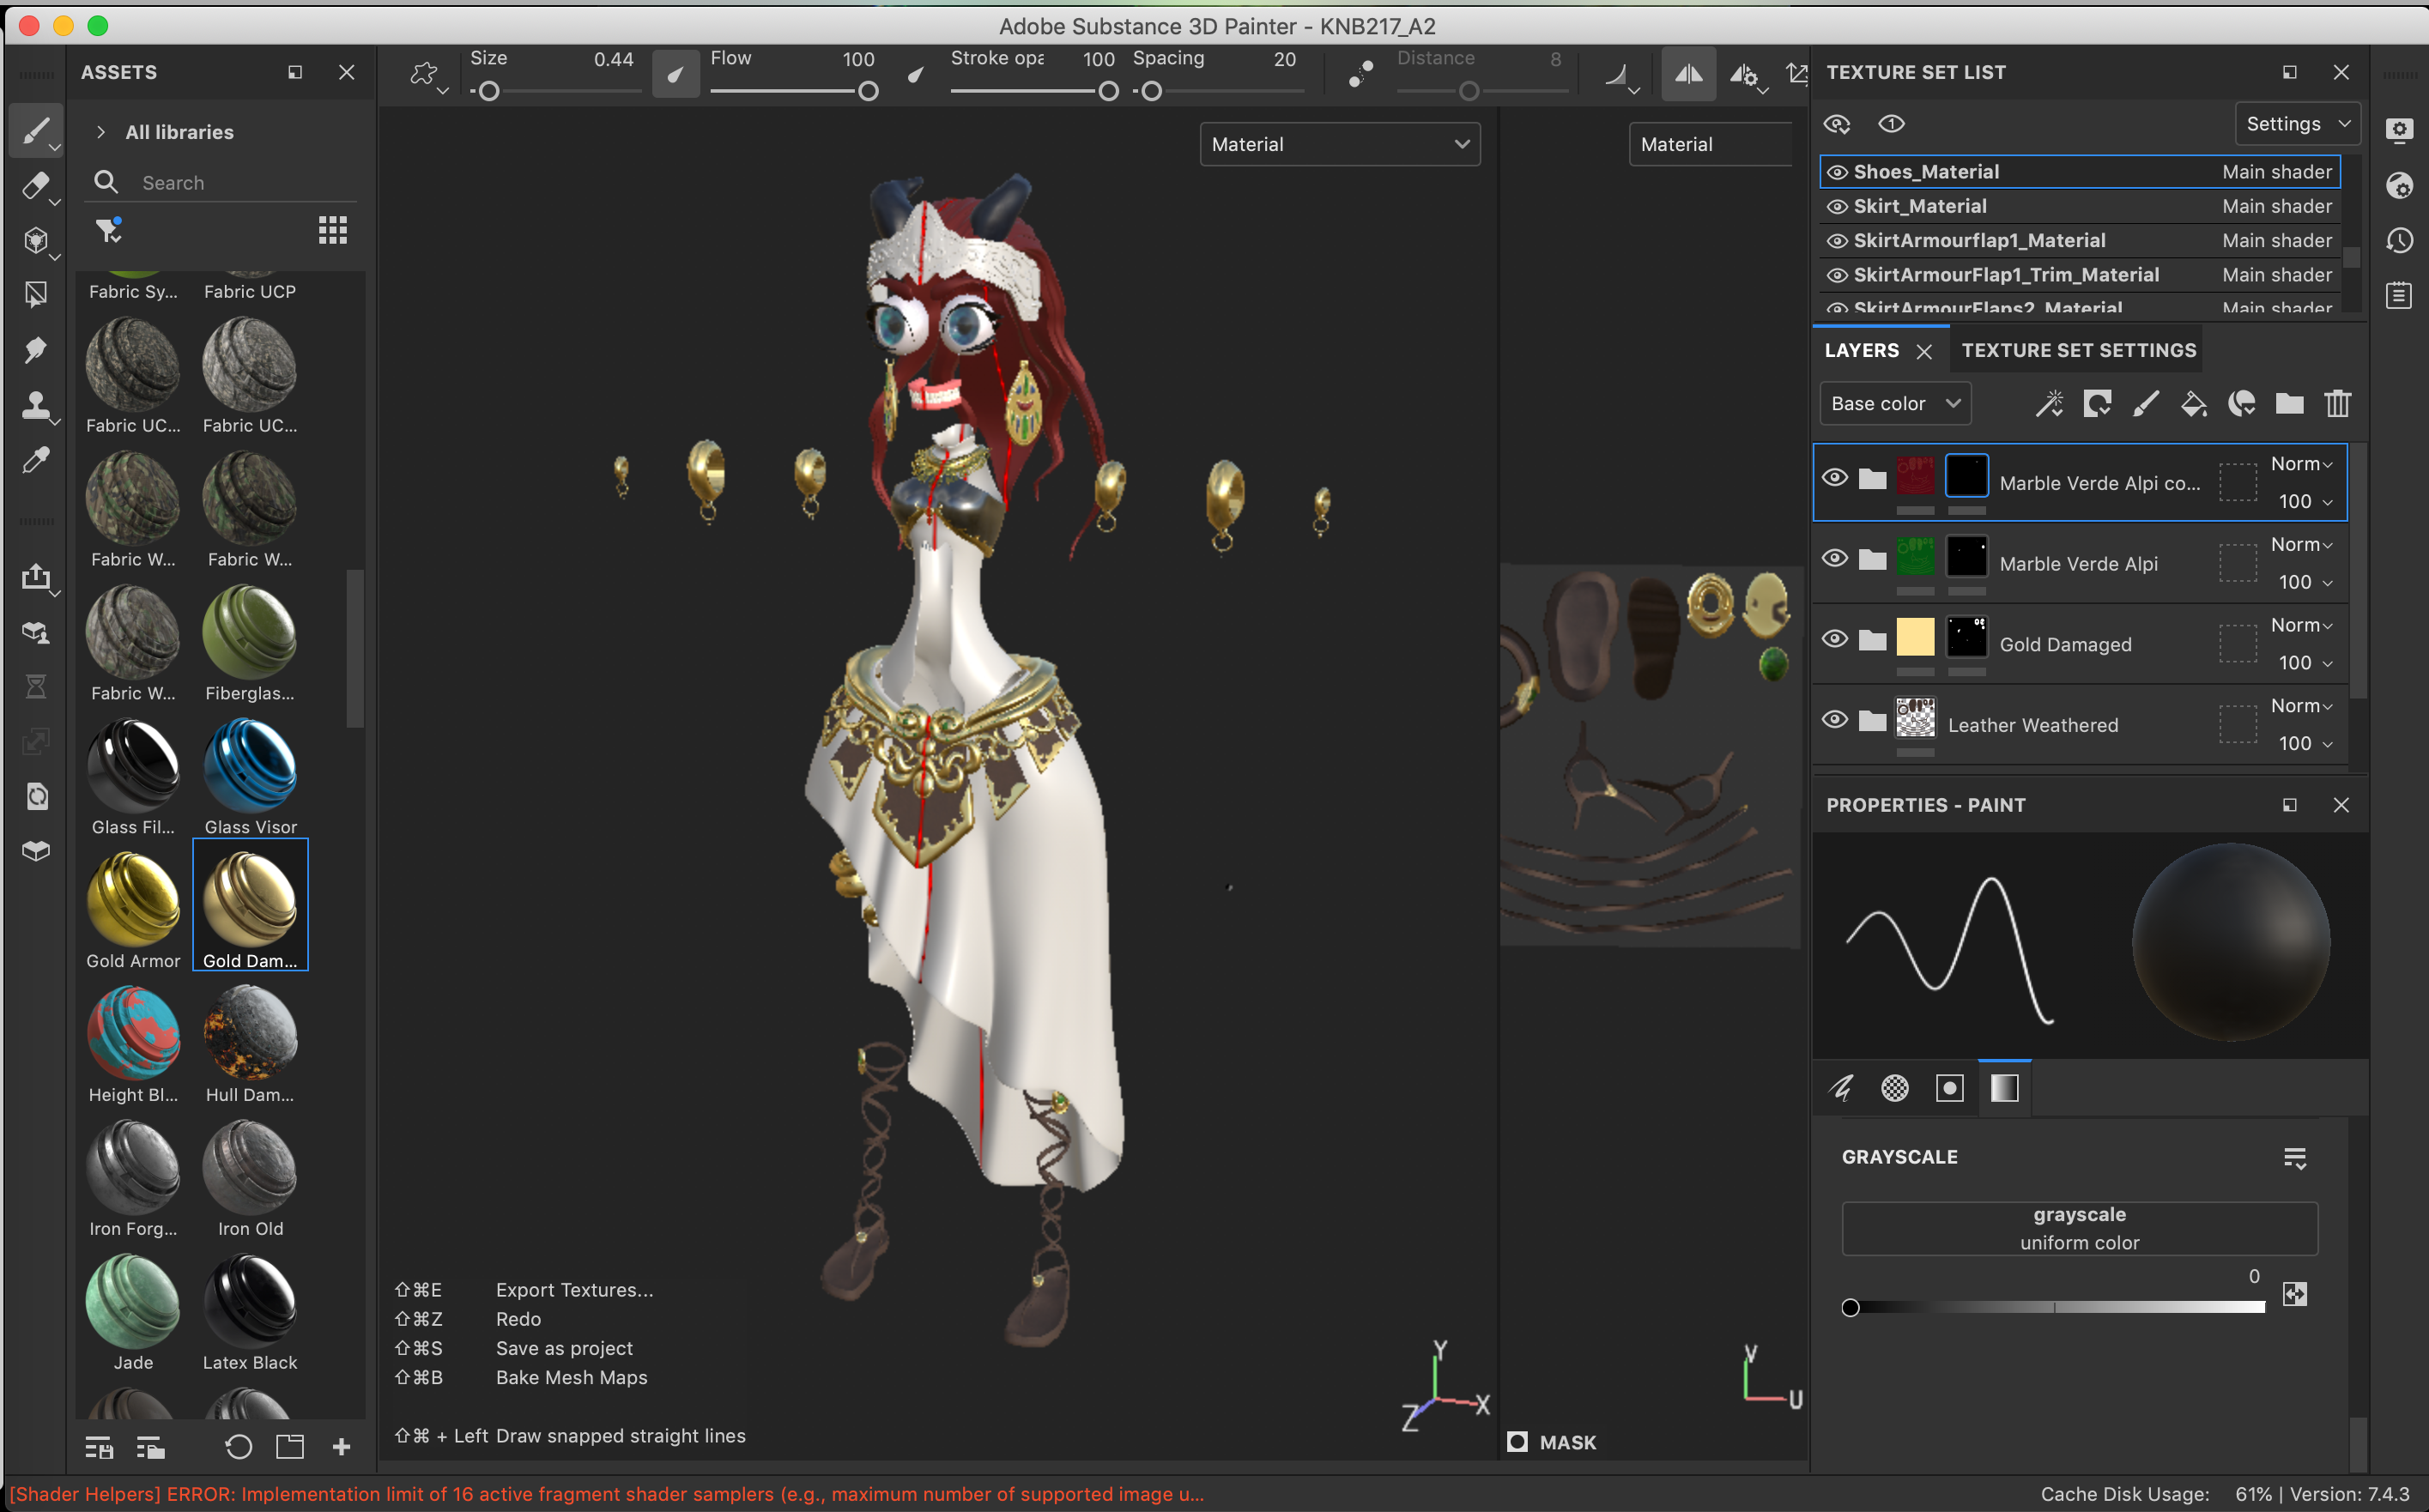Pick the Material picker eyedropper tool
This screenshot has width=2429, height=1512.
[x=35, y=460]
